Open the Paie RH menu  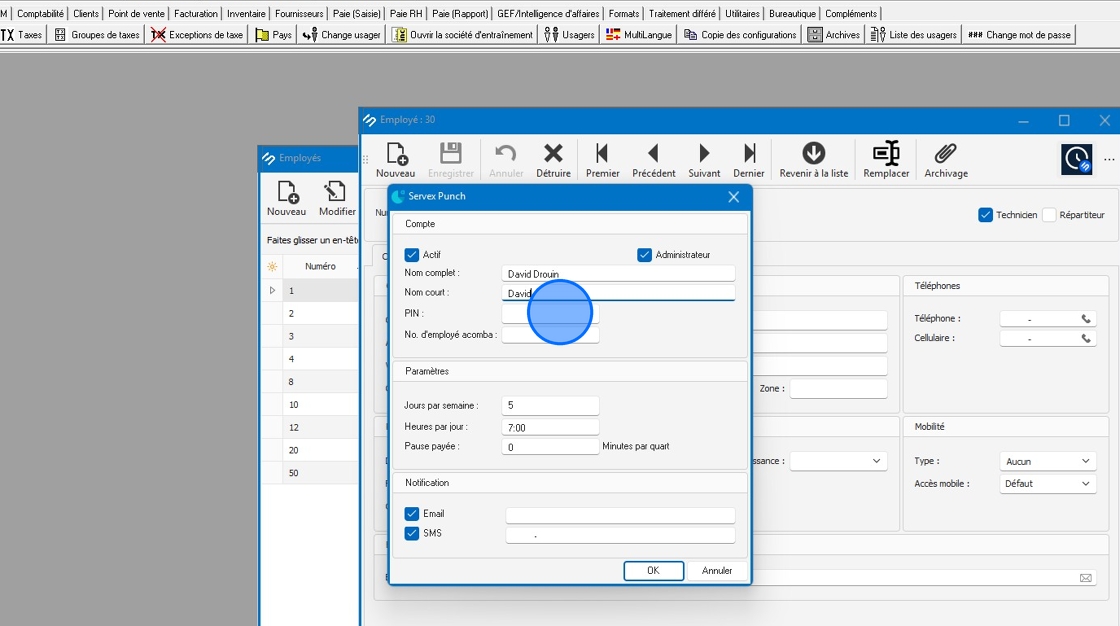(x=406, y=14)
